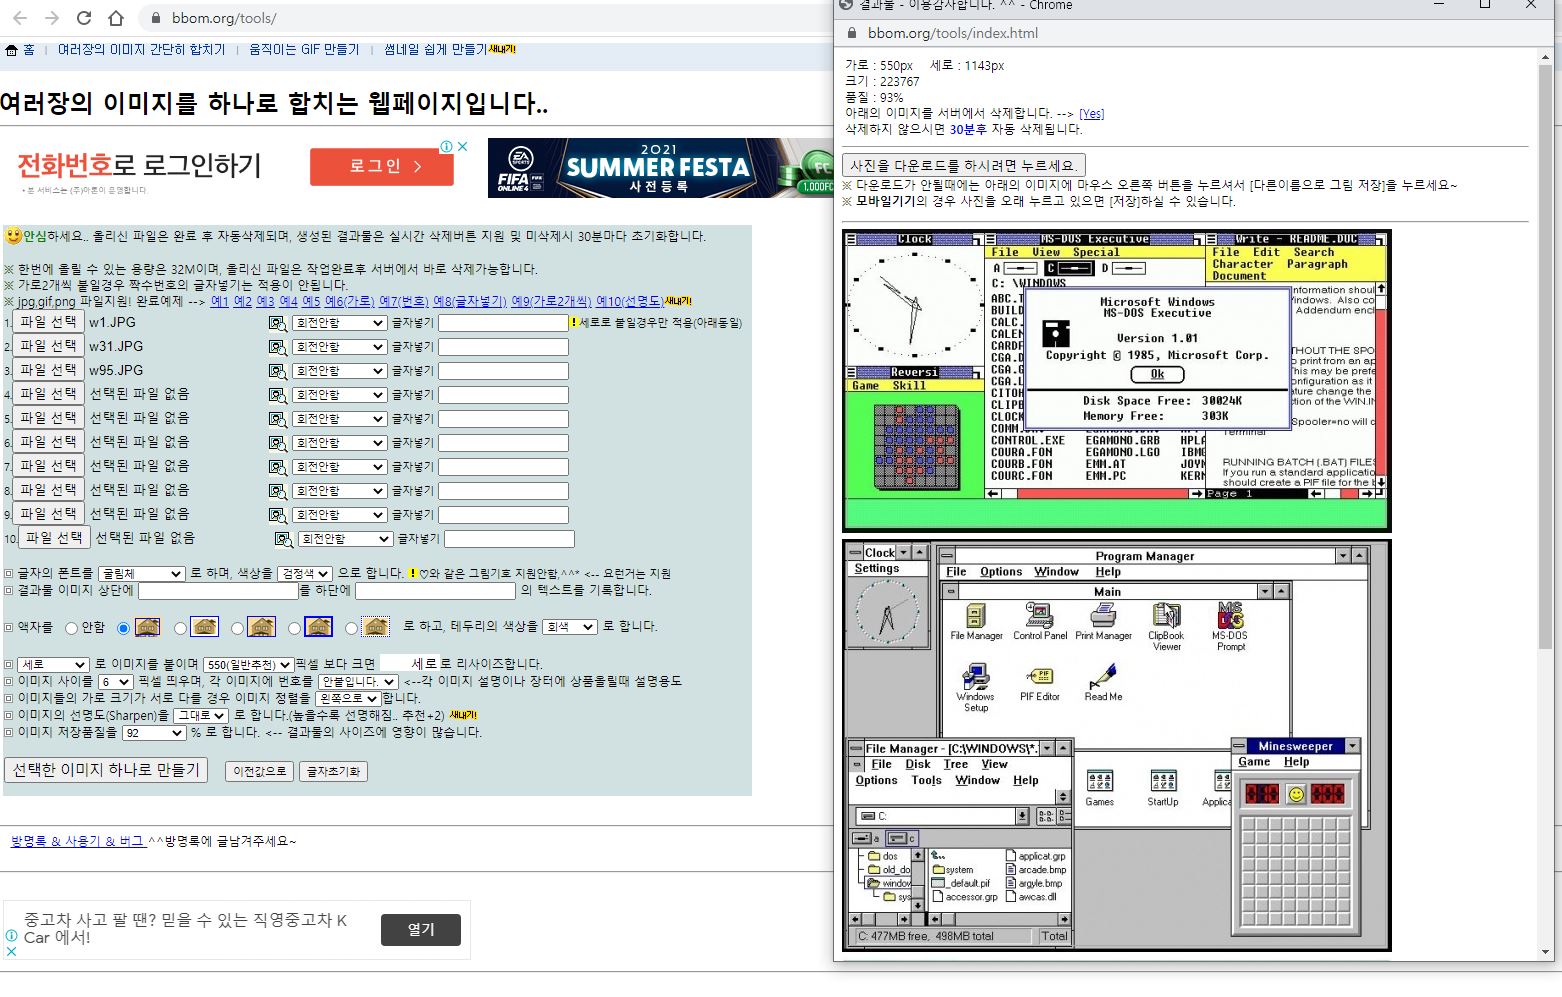Open example link 예1

220,301
